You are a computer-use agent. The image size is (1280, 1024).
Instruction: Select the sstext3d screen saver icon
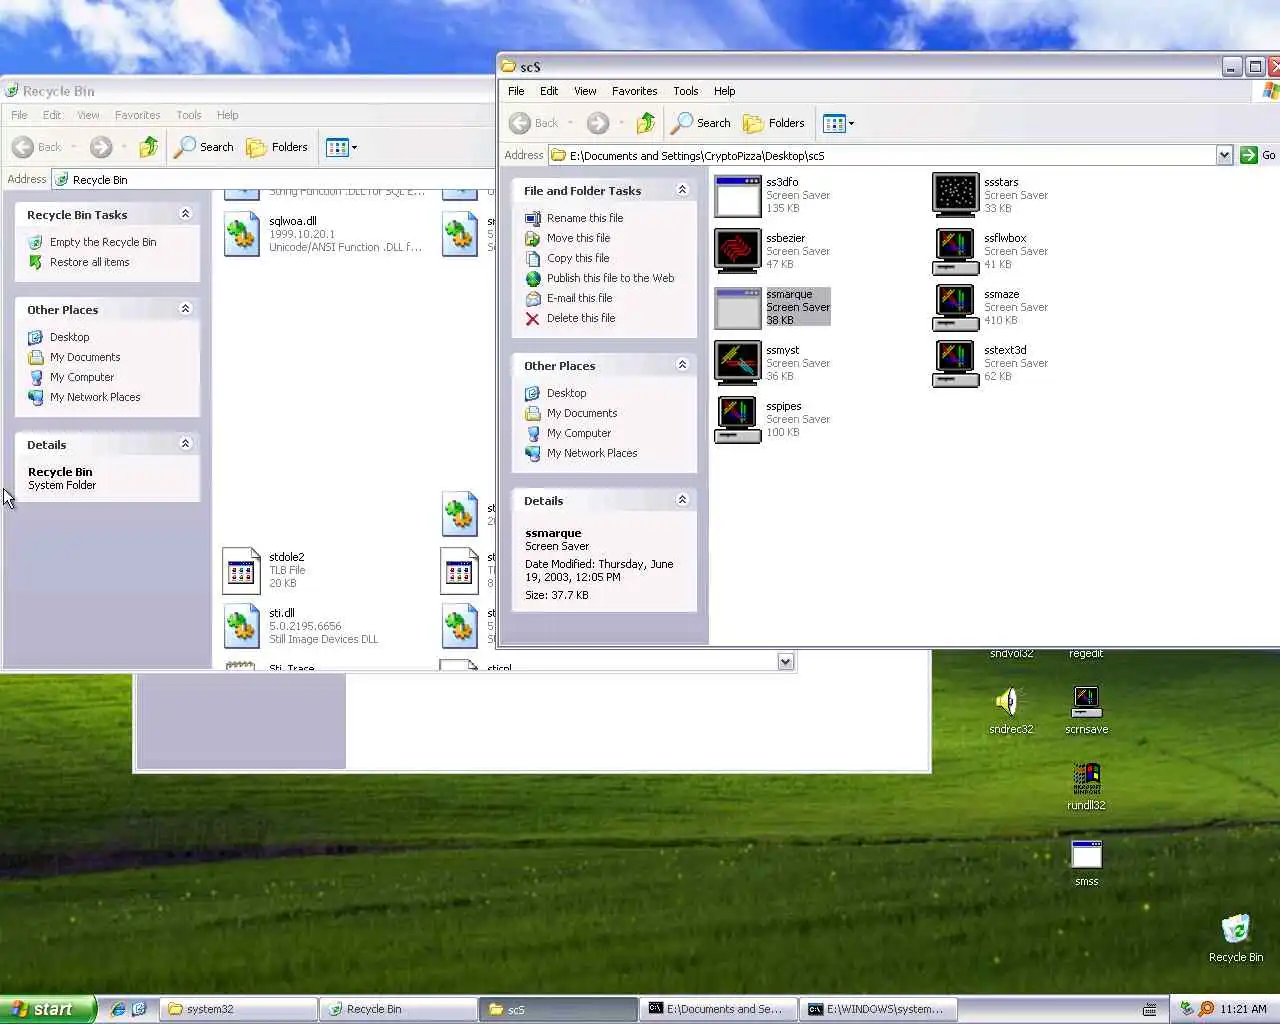955,363
